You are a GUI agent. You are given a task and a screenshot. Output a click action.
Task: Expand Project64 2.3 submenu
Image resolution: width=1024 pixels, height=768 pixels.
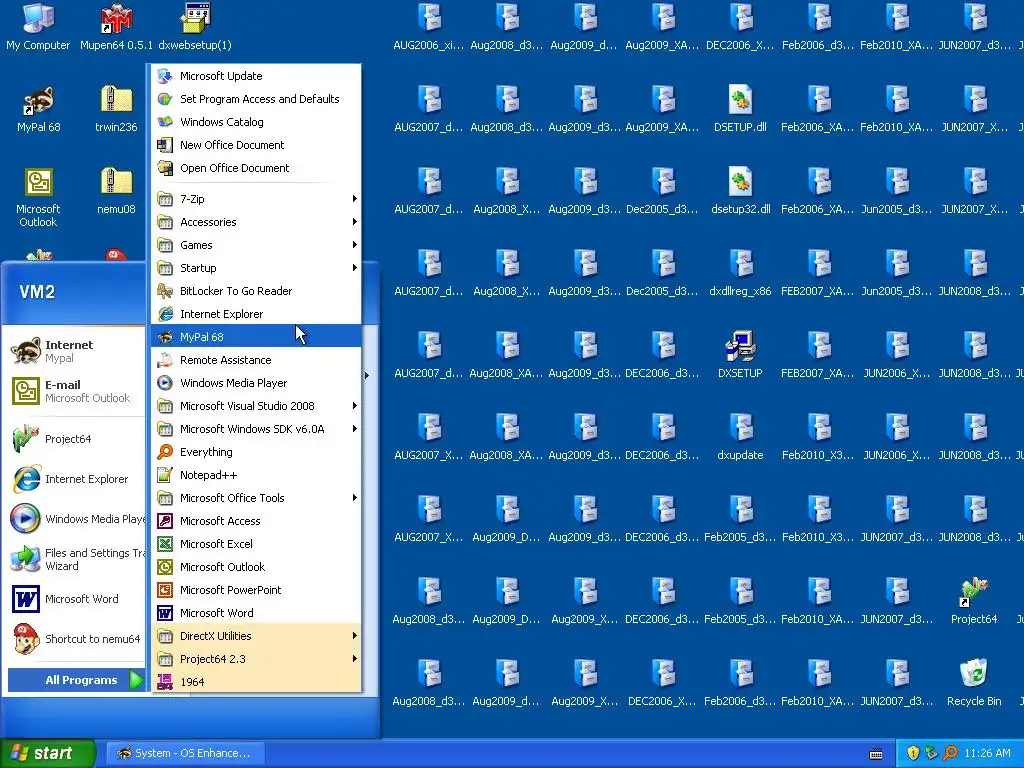[x=256, y=659]
